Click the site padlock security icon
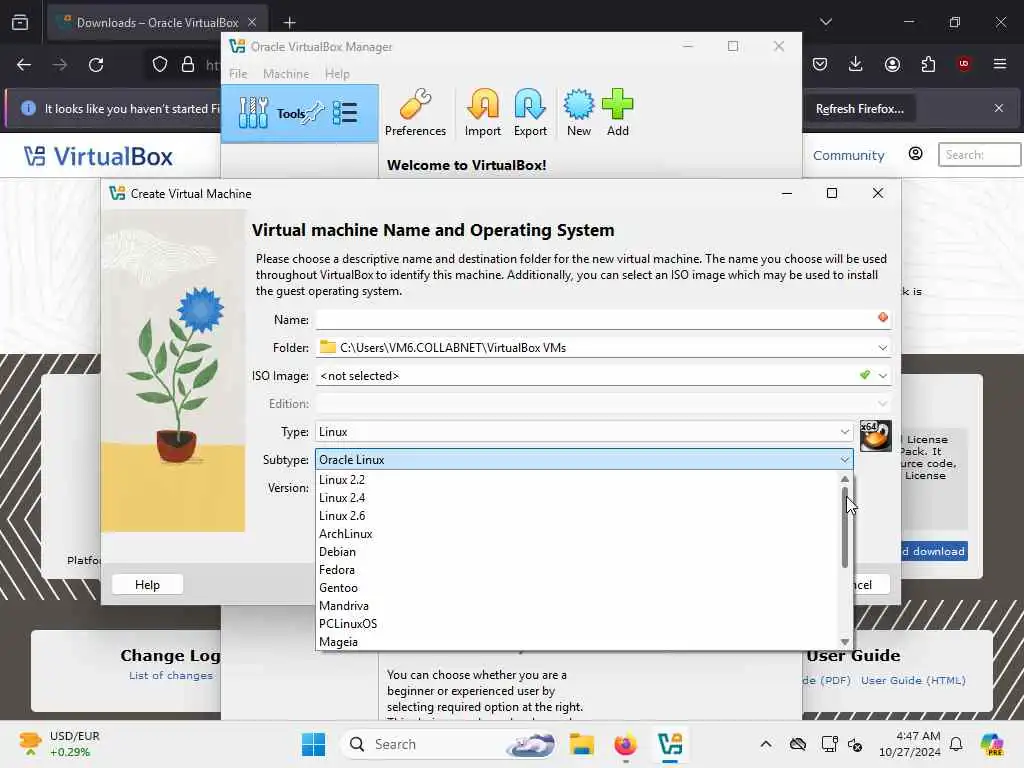This screenshot has height=768, width=1024. pos(188,65)
